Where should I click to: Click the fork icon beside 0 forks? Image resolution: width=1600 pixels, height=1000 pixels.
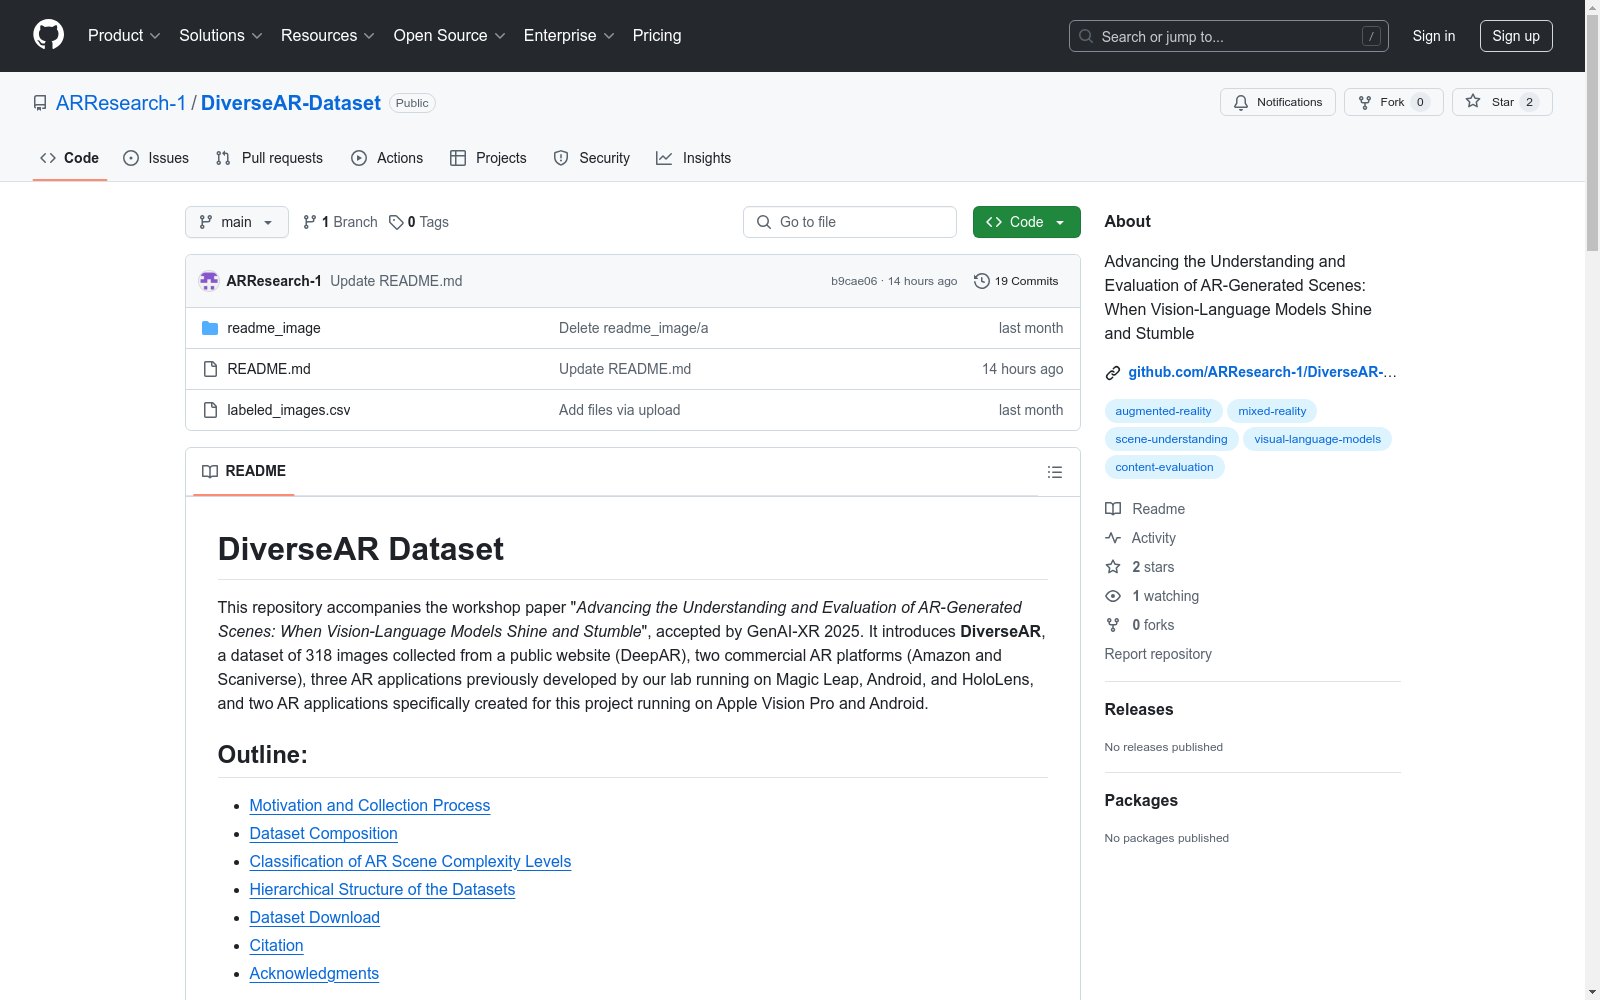[1113, 625]
